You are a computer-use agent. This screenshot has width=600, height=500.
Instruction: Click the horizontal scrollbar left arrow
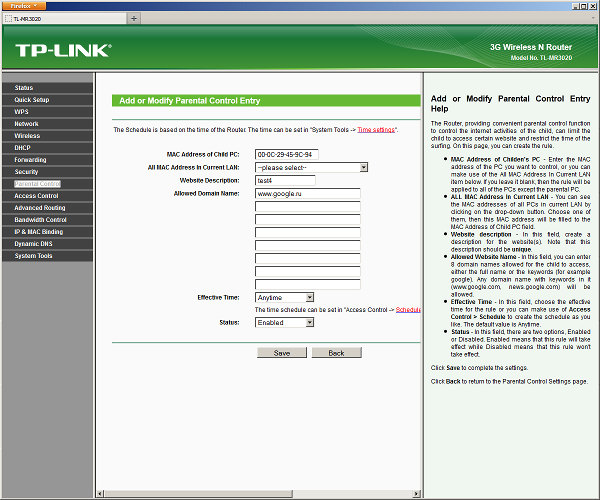pyautogui.click(x=100, y=494)
